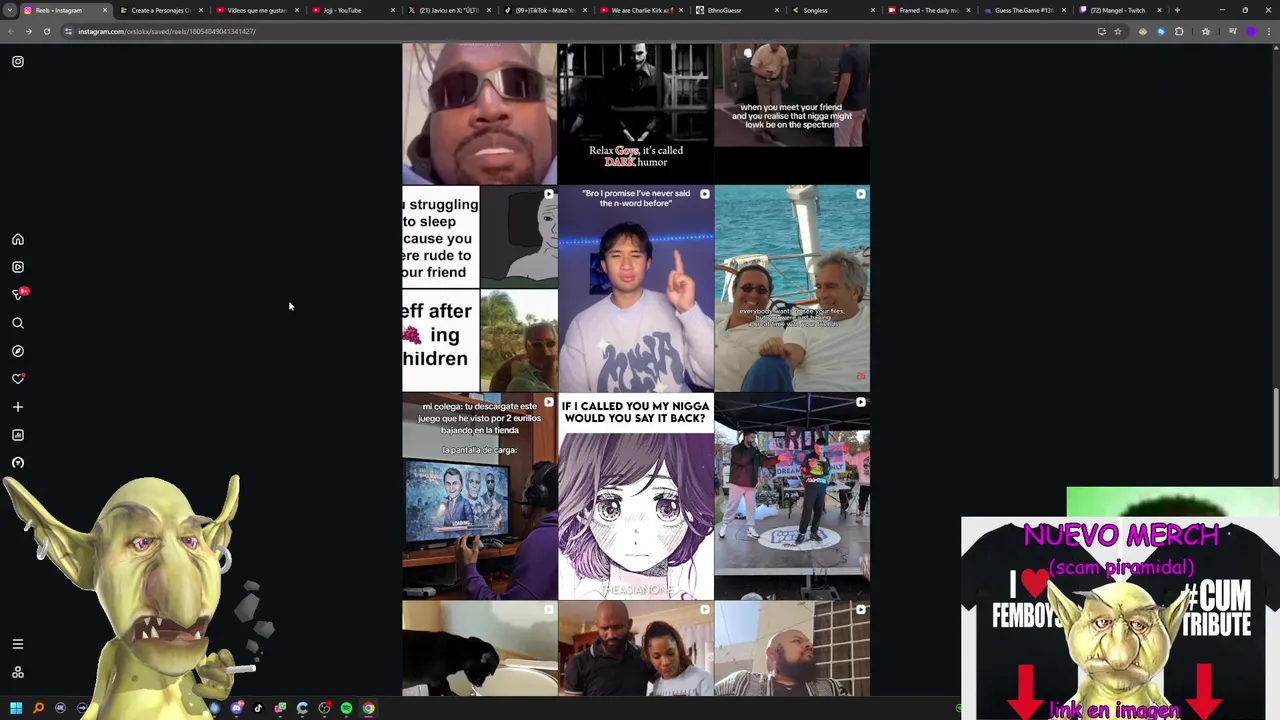This screenshot has width=1280, height=720.
Task: Click the Create plus icon in sidebar
Action: point(18,407)
